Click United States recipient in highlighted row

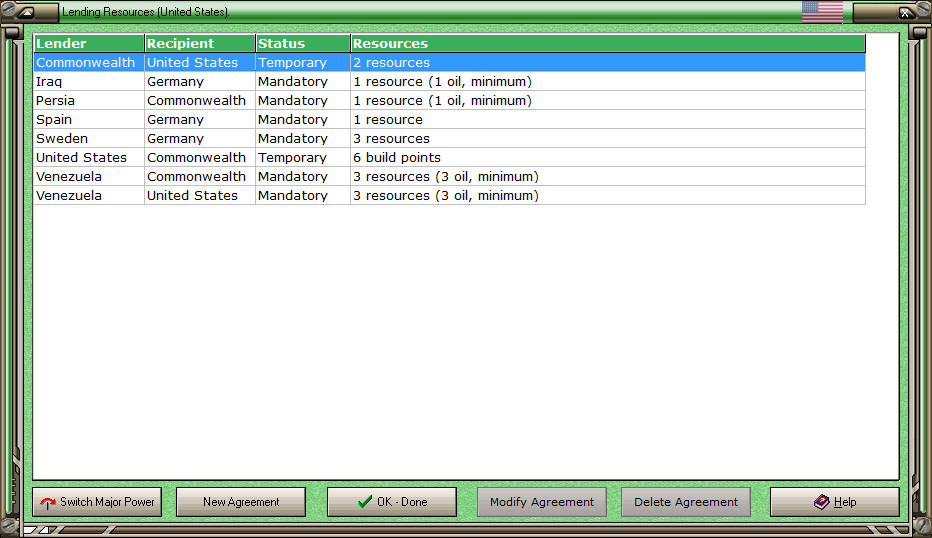click(200, 62)
